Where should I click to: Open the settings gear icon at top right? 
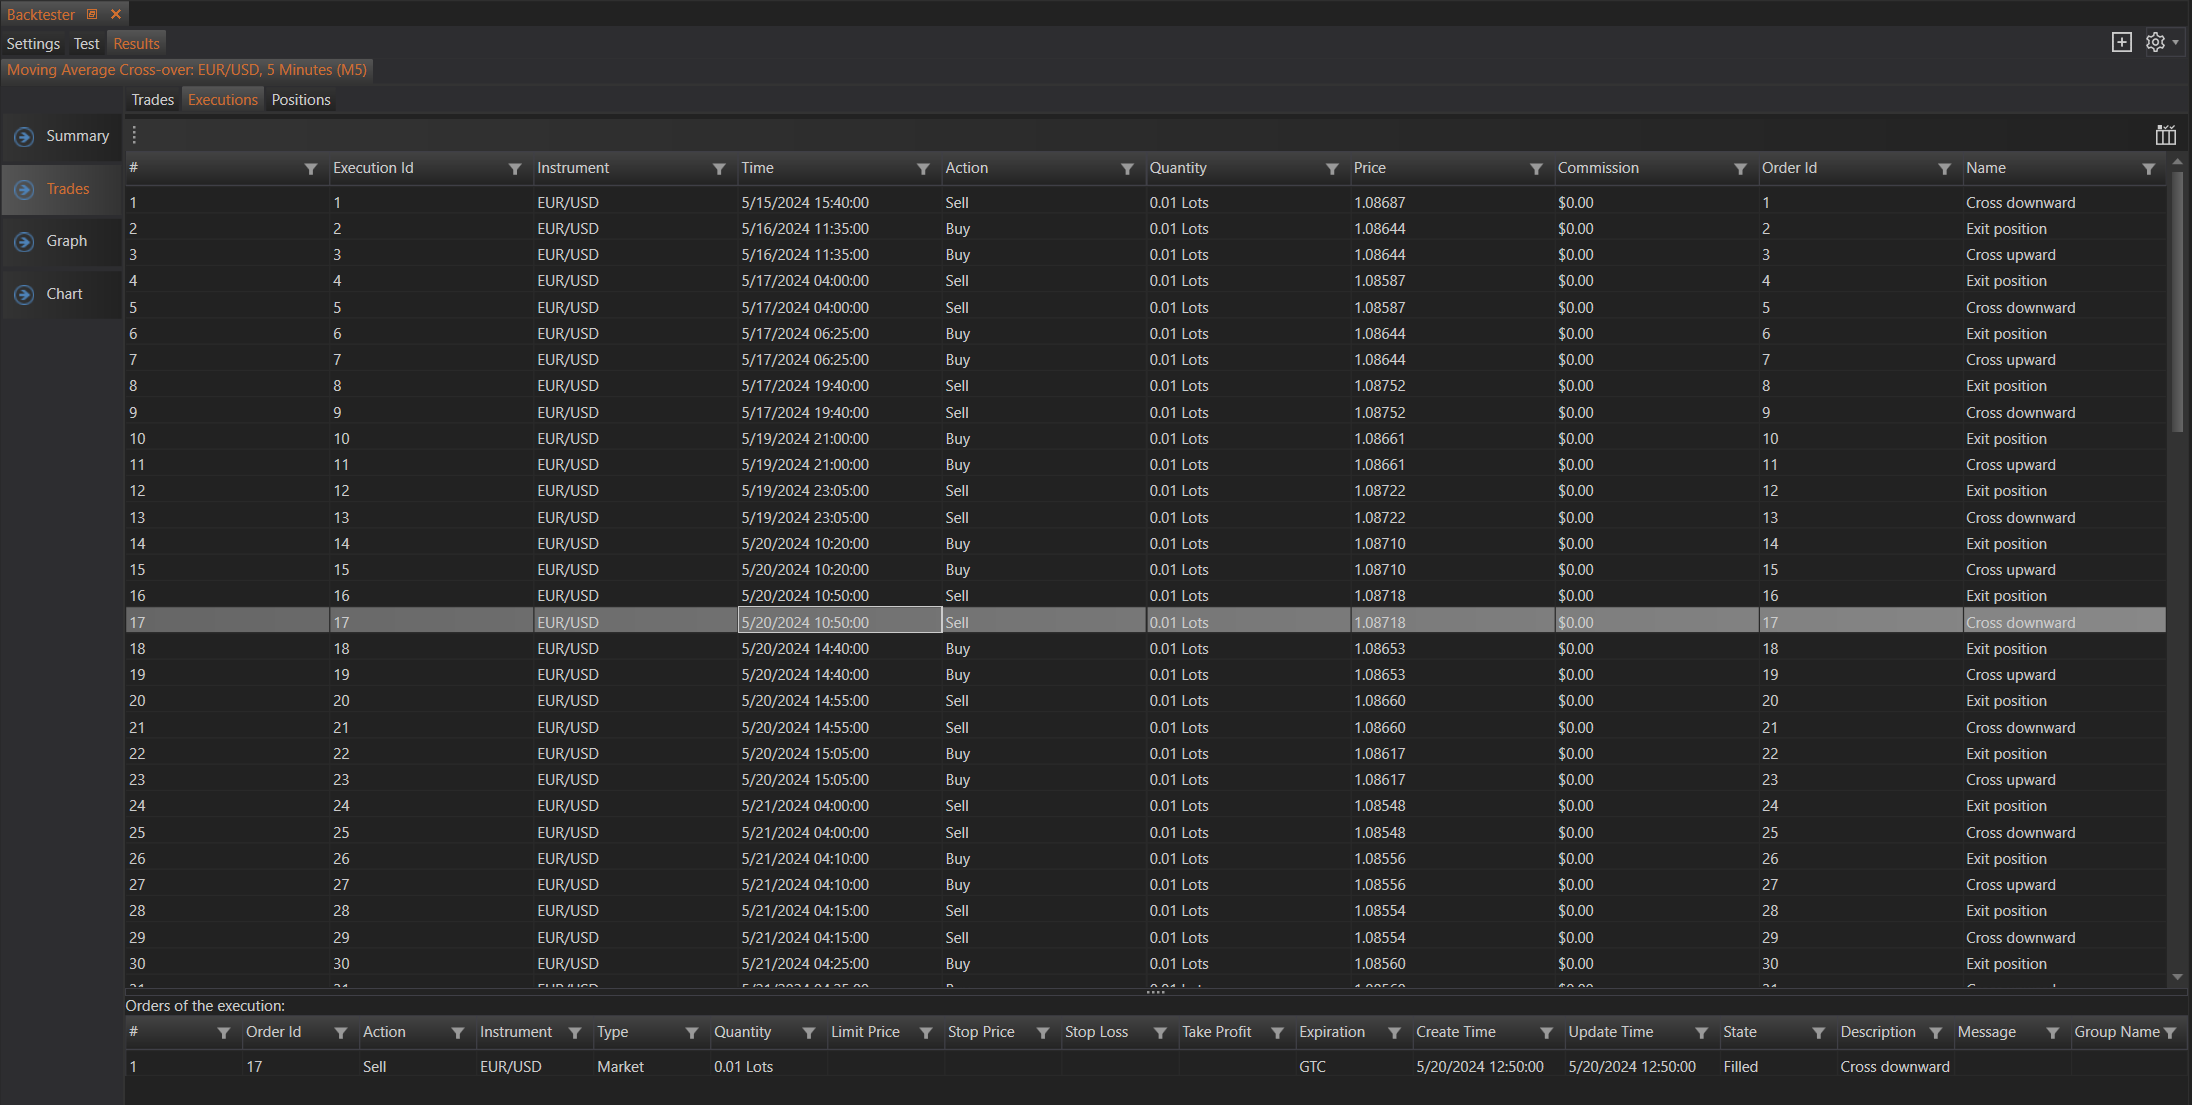[x=2155, y=42]
